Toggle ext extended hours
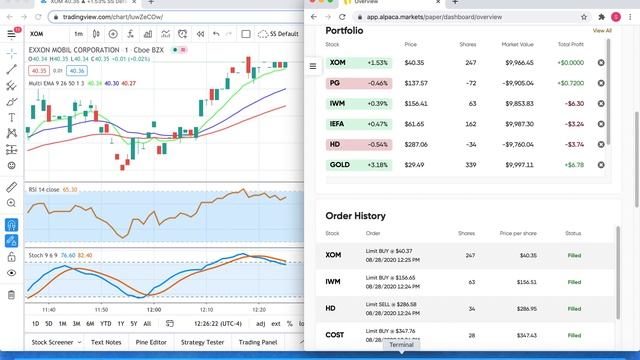640x360 pixels. tap(276, 324)
